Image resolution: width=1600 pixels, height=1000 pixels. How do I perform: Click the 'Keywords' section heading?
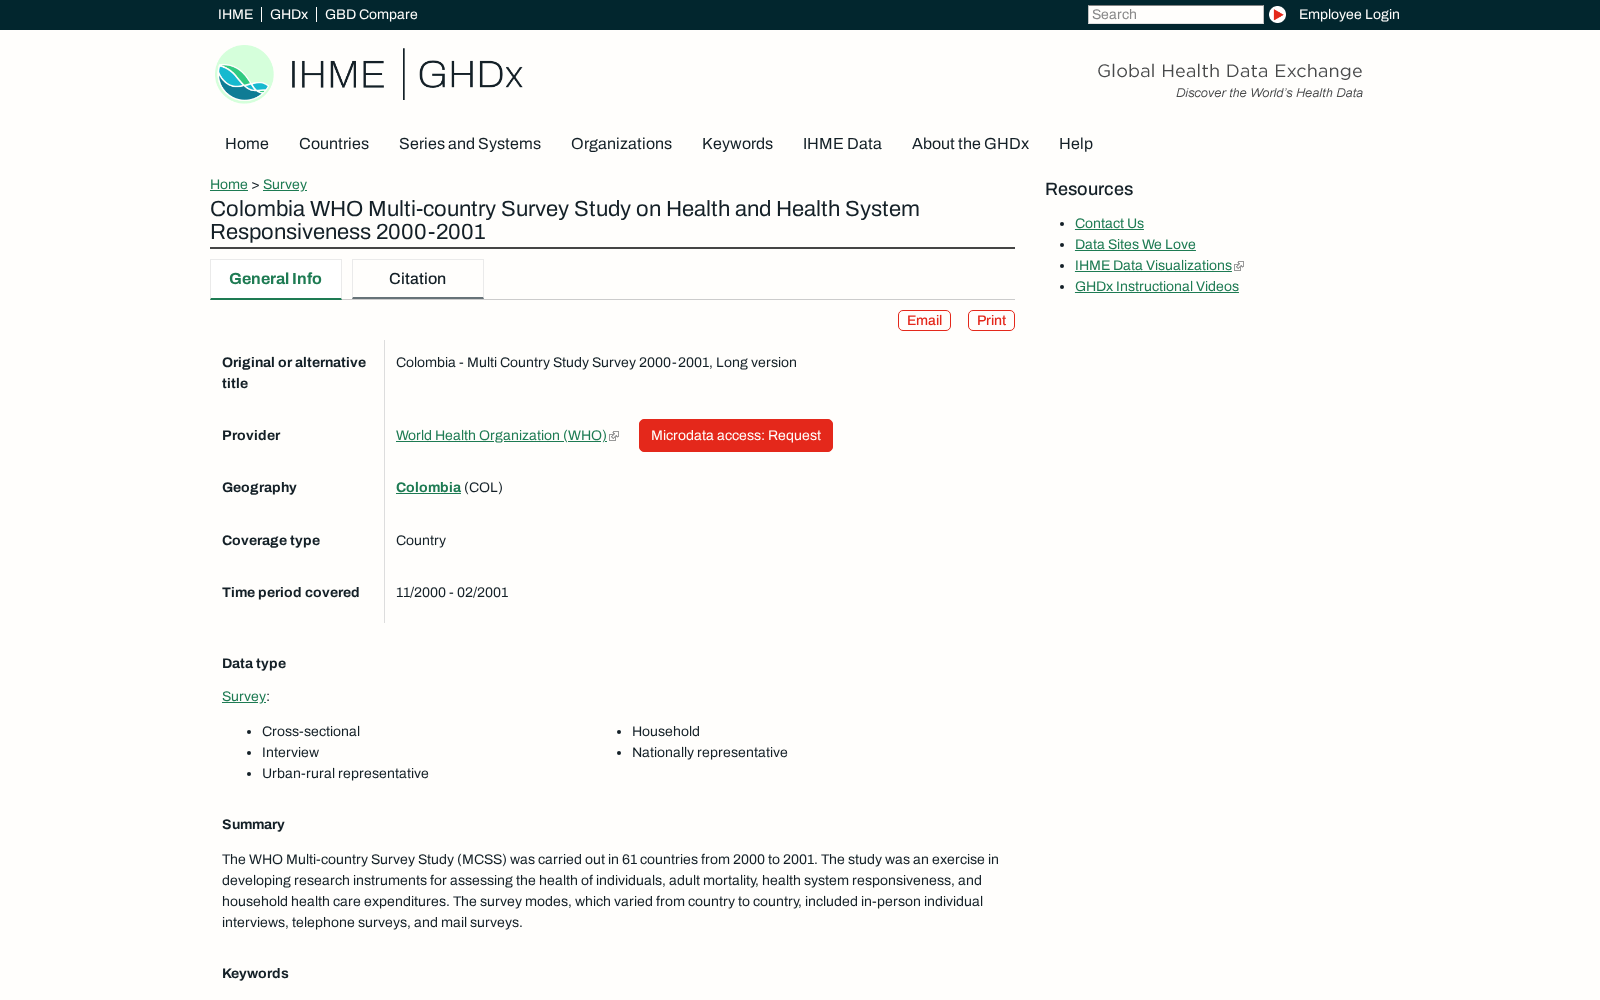[x=255, y=974]
